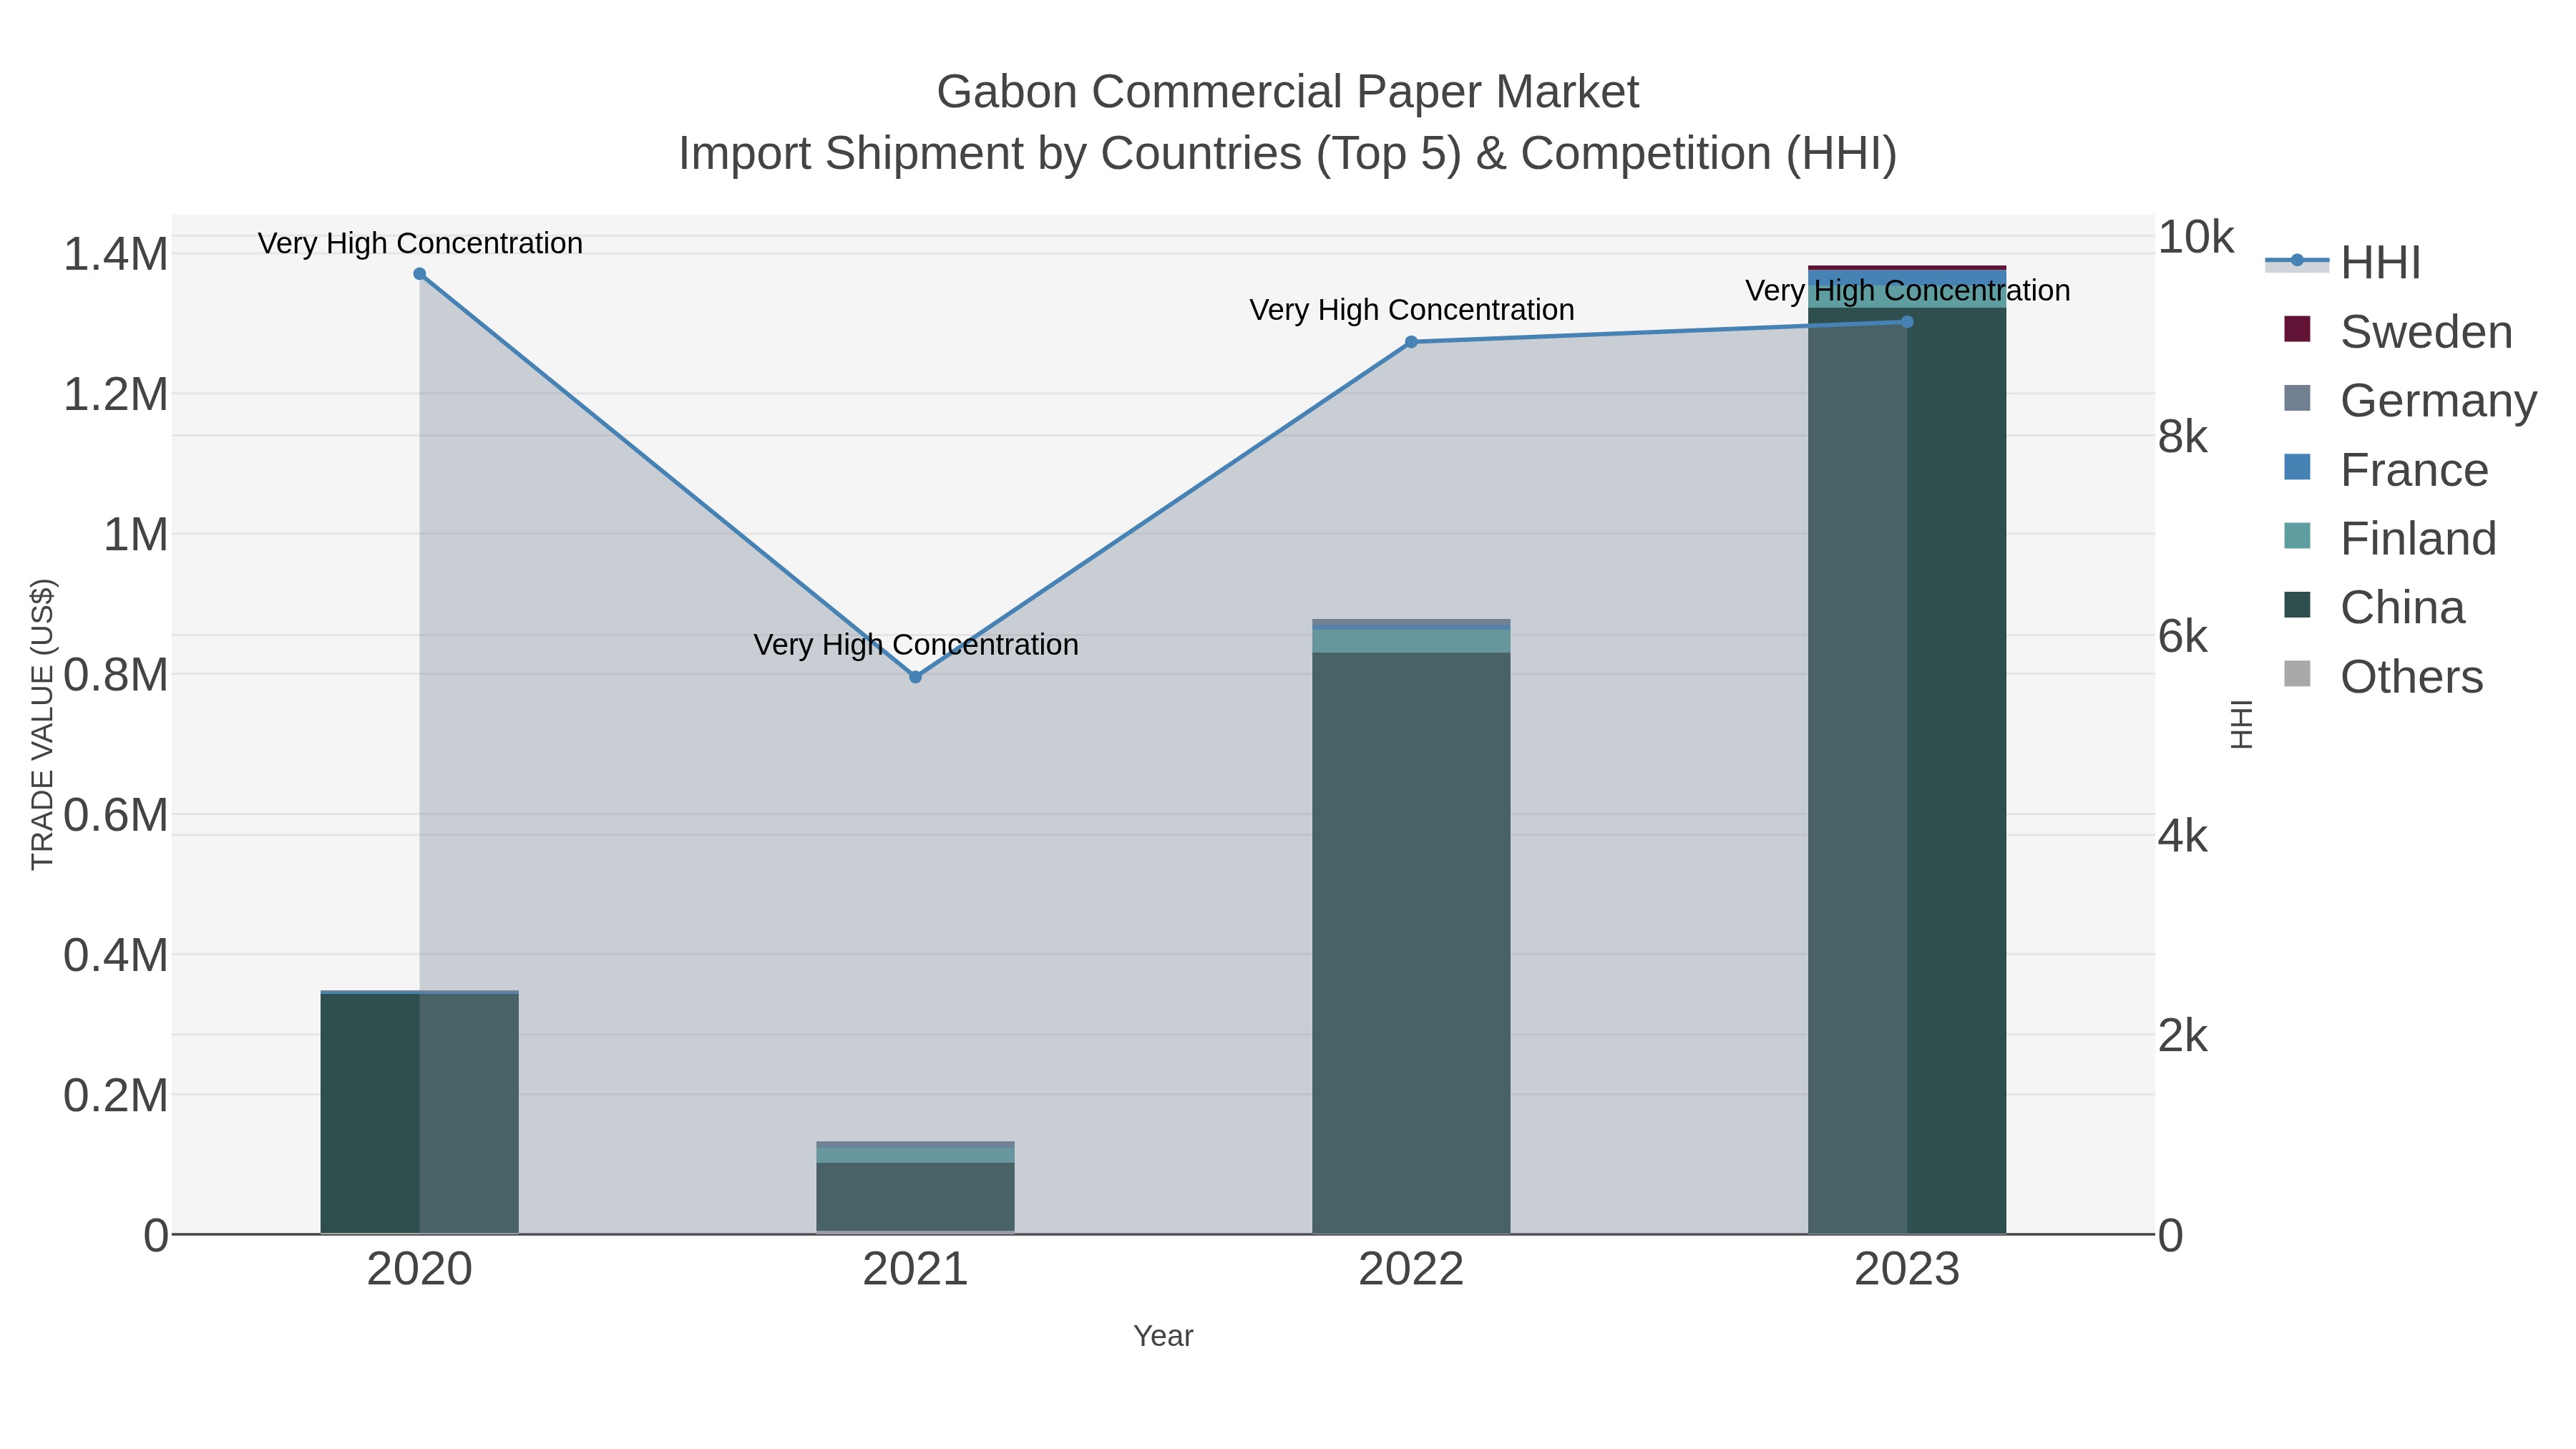
Task: Click the 1M y-axis tick label
Action: (x=136, y=535)
